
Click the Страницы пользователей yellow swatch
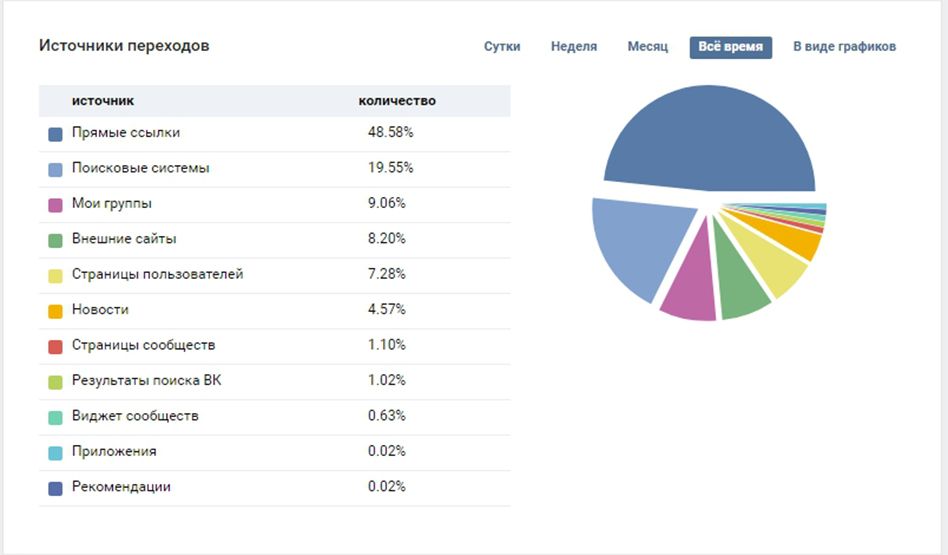[x=56, y=276]
